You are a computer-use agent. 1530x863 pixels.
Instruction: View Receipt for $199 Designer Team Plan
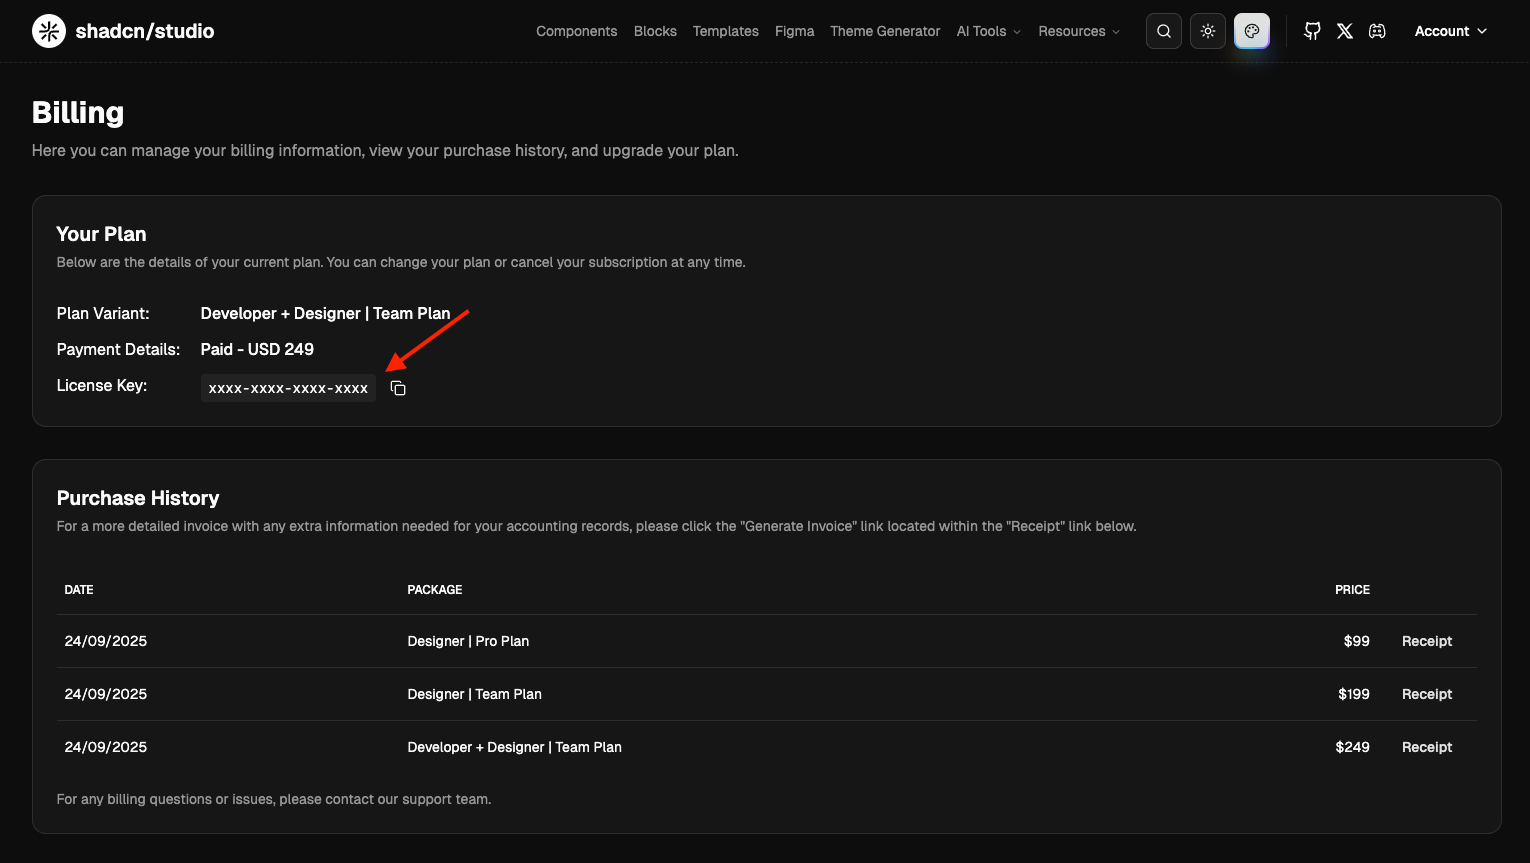click(1426, 694)
